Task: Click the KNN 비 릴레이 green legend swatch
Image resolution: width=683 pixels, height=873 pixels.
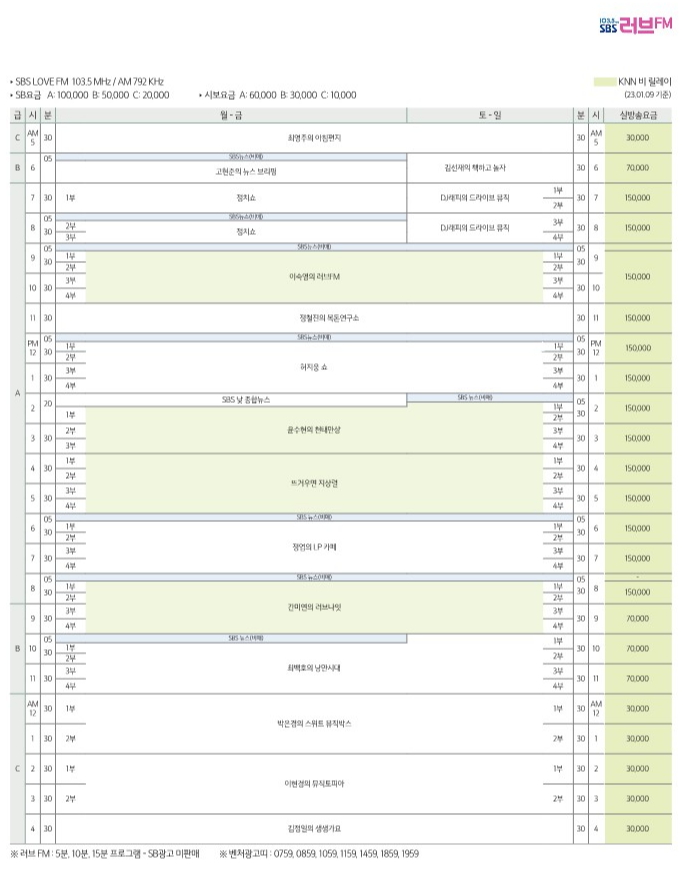Action: tap(605, 82)
